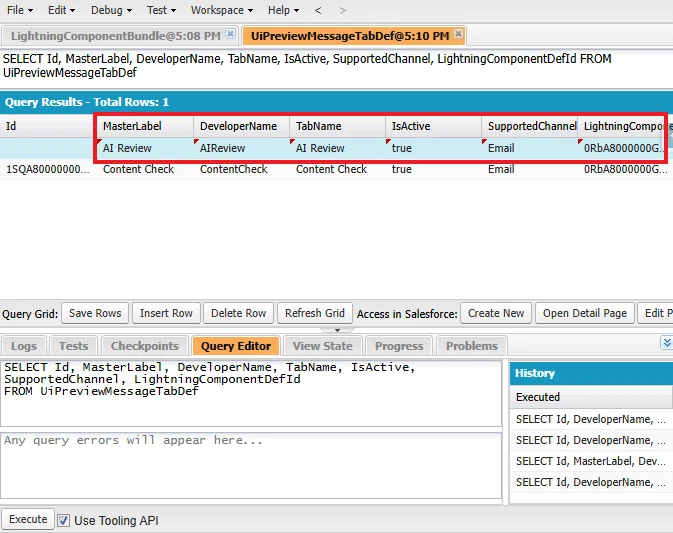The height and width of the screenshot is (533, 673).
Task: Select the 'AIReview' DeveloperName cell
Action: pos(241,148)
